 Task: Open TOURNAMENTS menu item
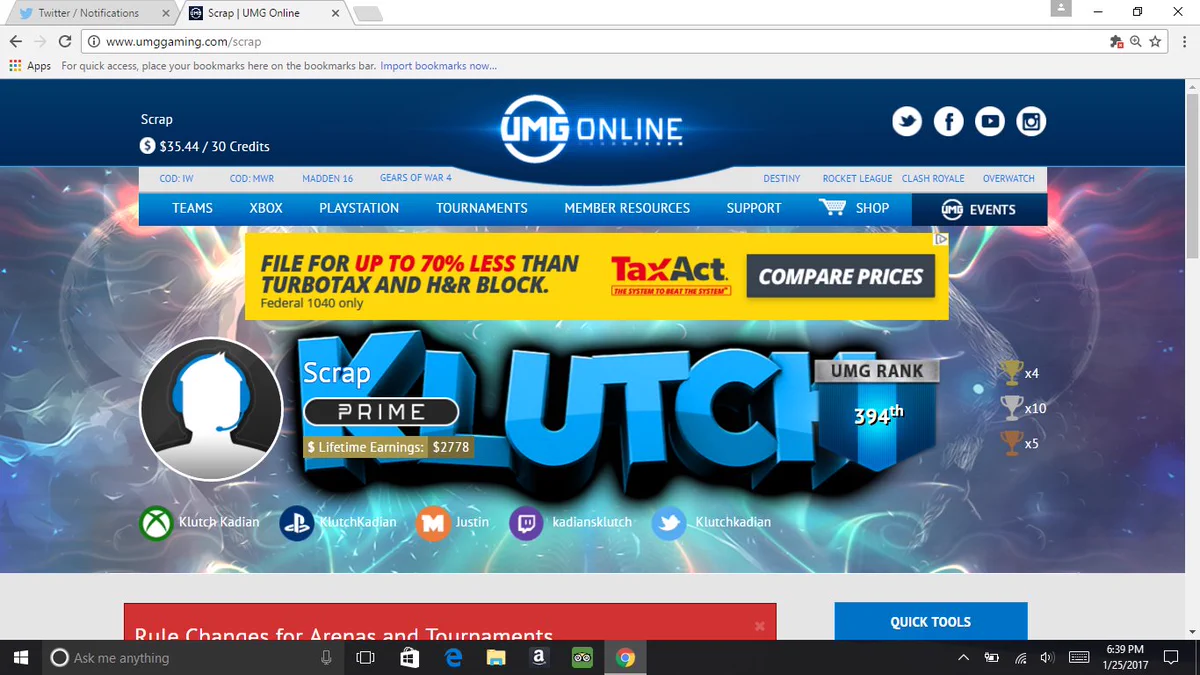pyautogui.click(x=482, y=208)
